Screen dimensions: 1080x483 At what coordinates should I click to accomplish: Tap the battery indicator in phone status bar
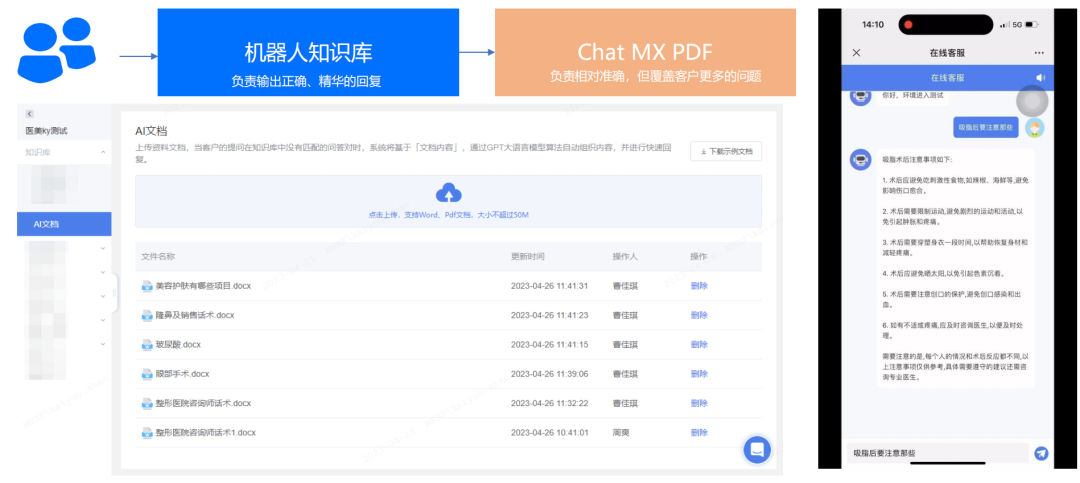[x=1031, y=24]
